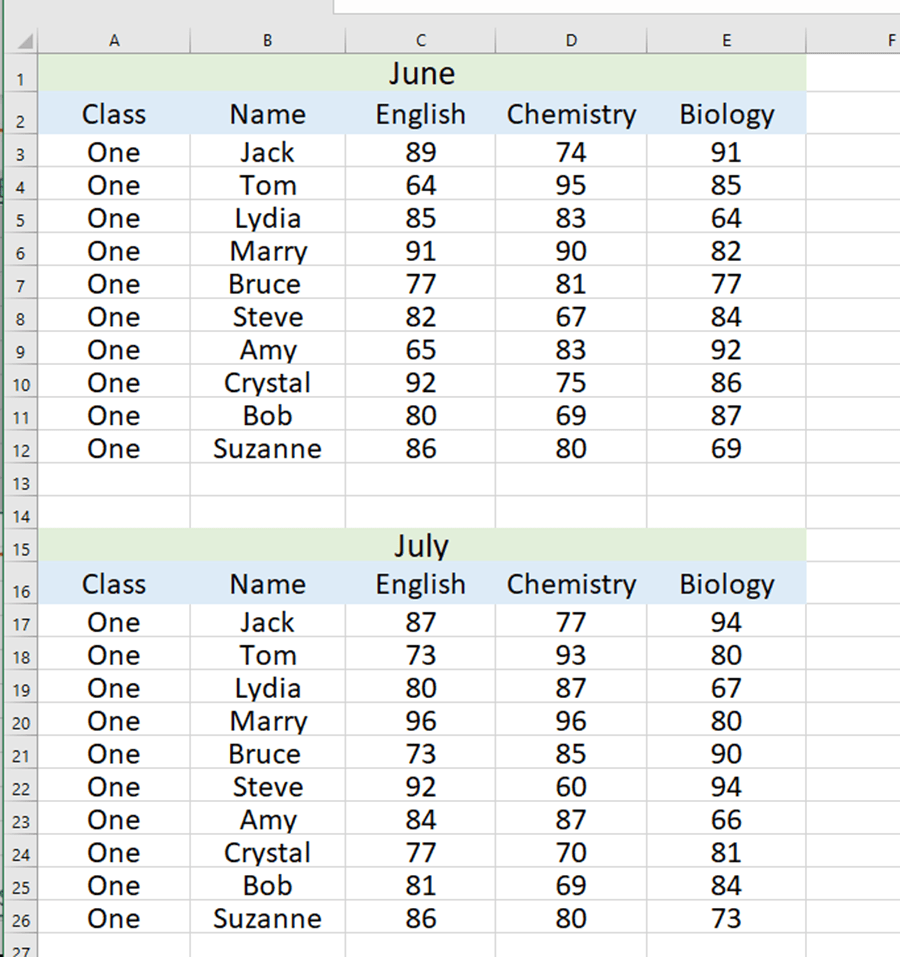
Task: Select Jack's June English score of 89
Action: point(420,151)
